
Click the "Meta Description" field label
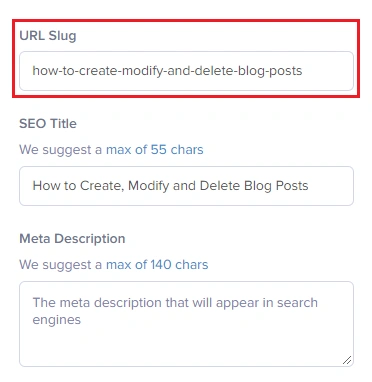point(72,239)
